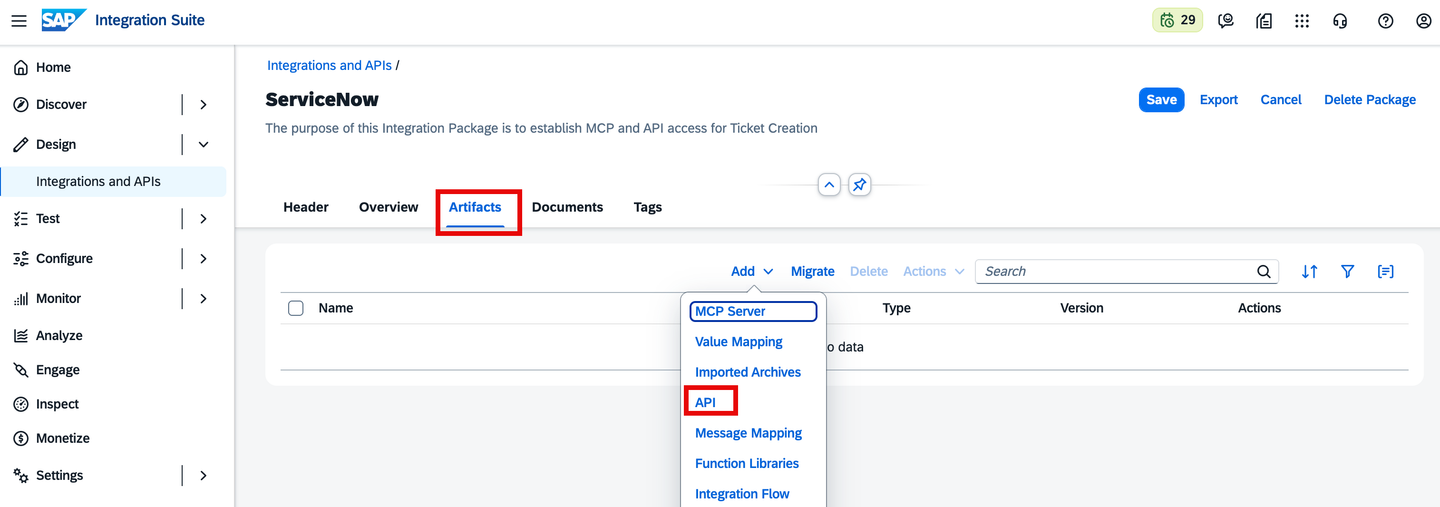Click the Name column header
Screen dimensions: 1440x507
[336, 308]
